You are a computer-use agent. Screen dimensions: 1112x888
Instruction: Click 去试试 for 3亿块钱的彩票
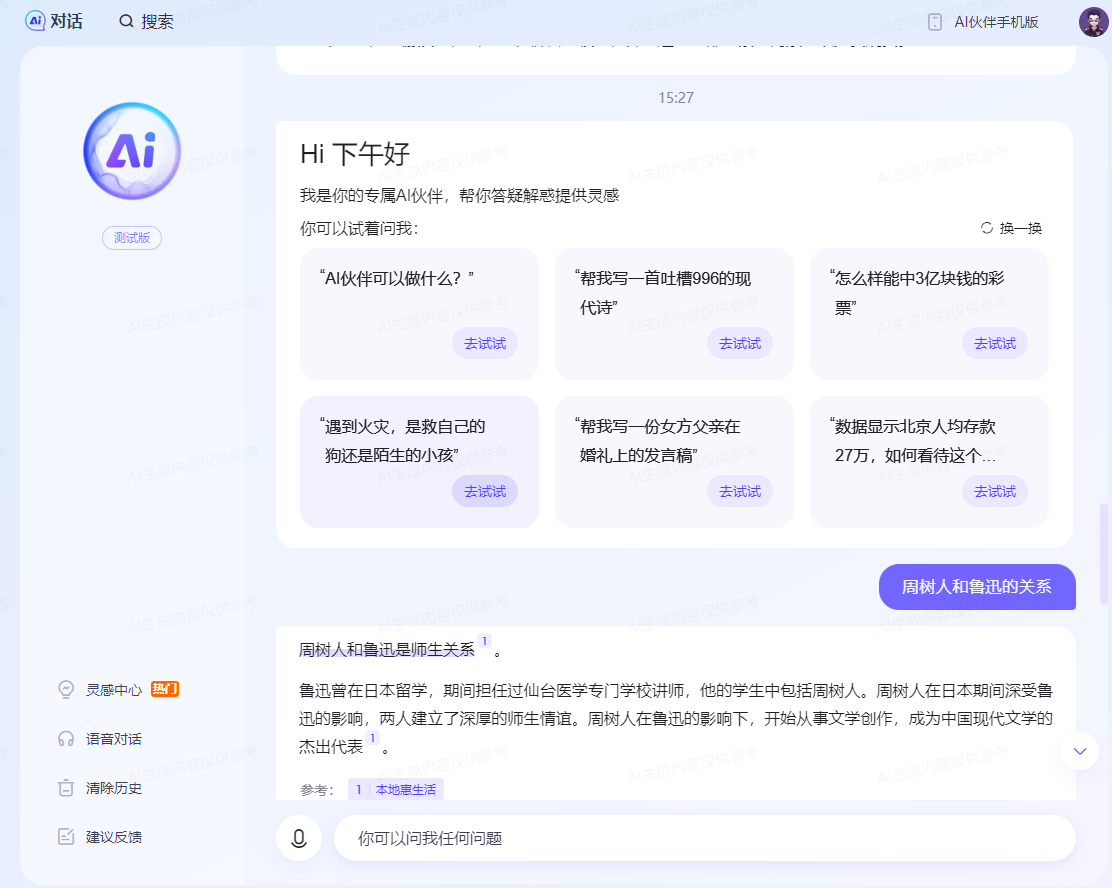point(995,343)
